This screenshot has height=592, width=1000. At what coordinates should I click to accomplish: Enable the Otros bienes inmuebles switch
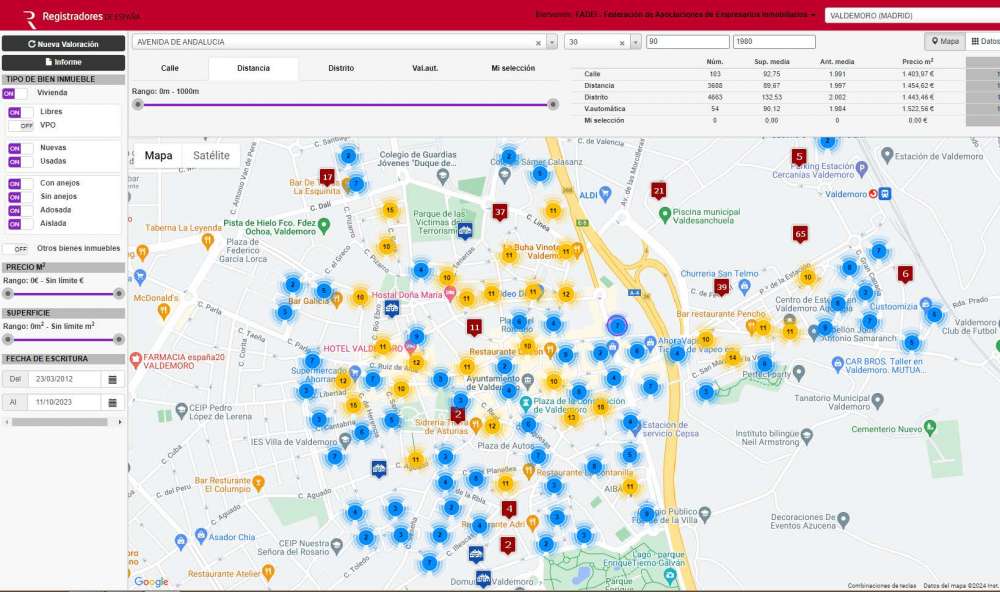point(16,249)
